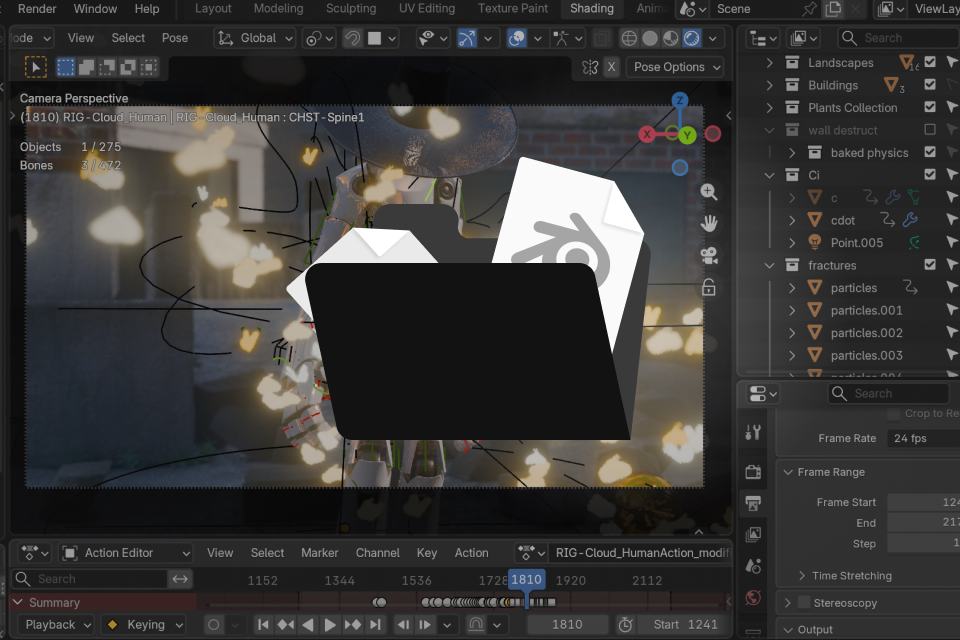Open the Tool properties tab

coord(753,432)
